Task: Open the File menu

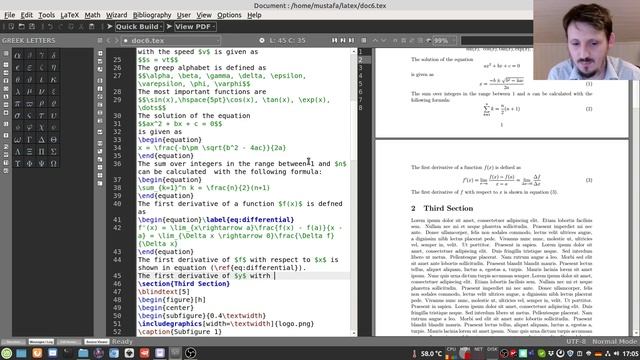Action: click(x=9, y=15)
